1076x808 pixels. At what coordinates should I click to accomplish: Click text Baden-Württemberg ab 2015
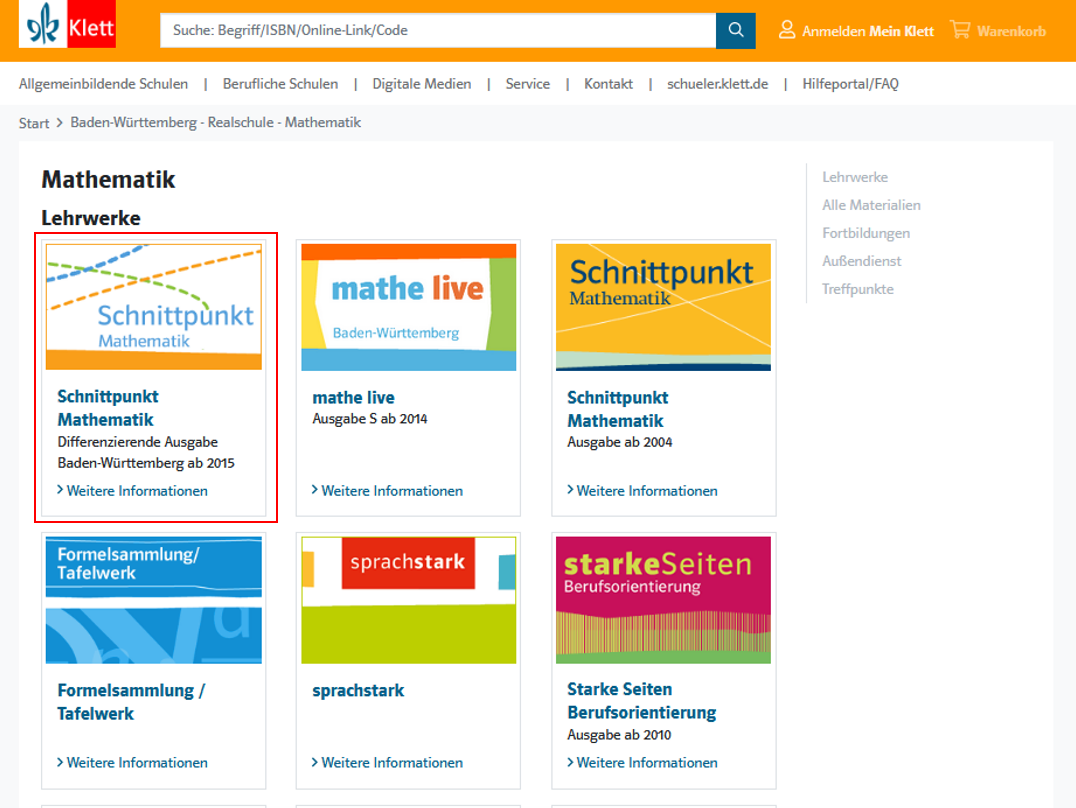146,463
